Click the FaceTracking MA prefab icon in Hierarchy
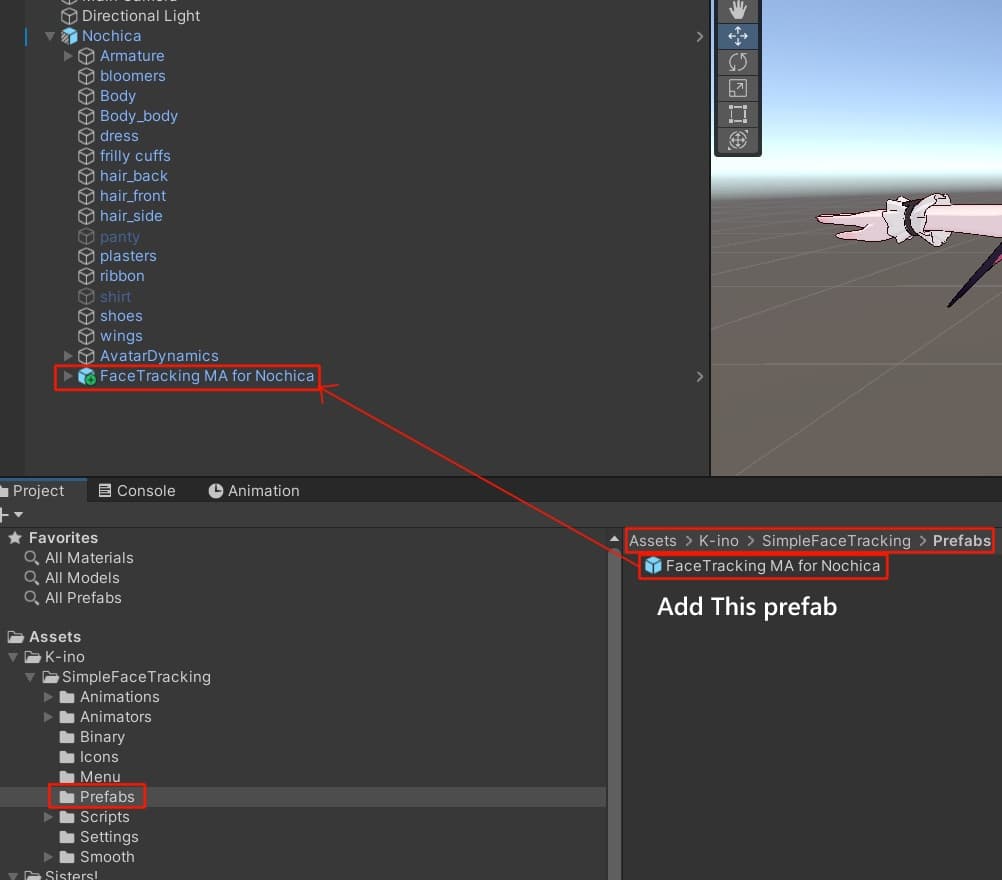Viewport: 1002px width, 880px height. [x=86, y=376]
